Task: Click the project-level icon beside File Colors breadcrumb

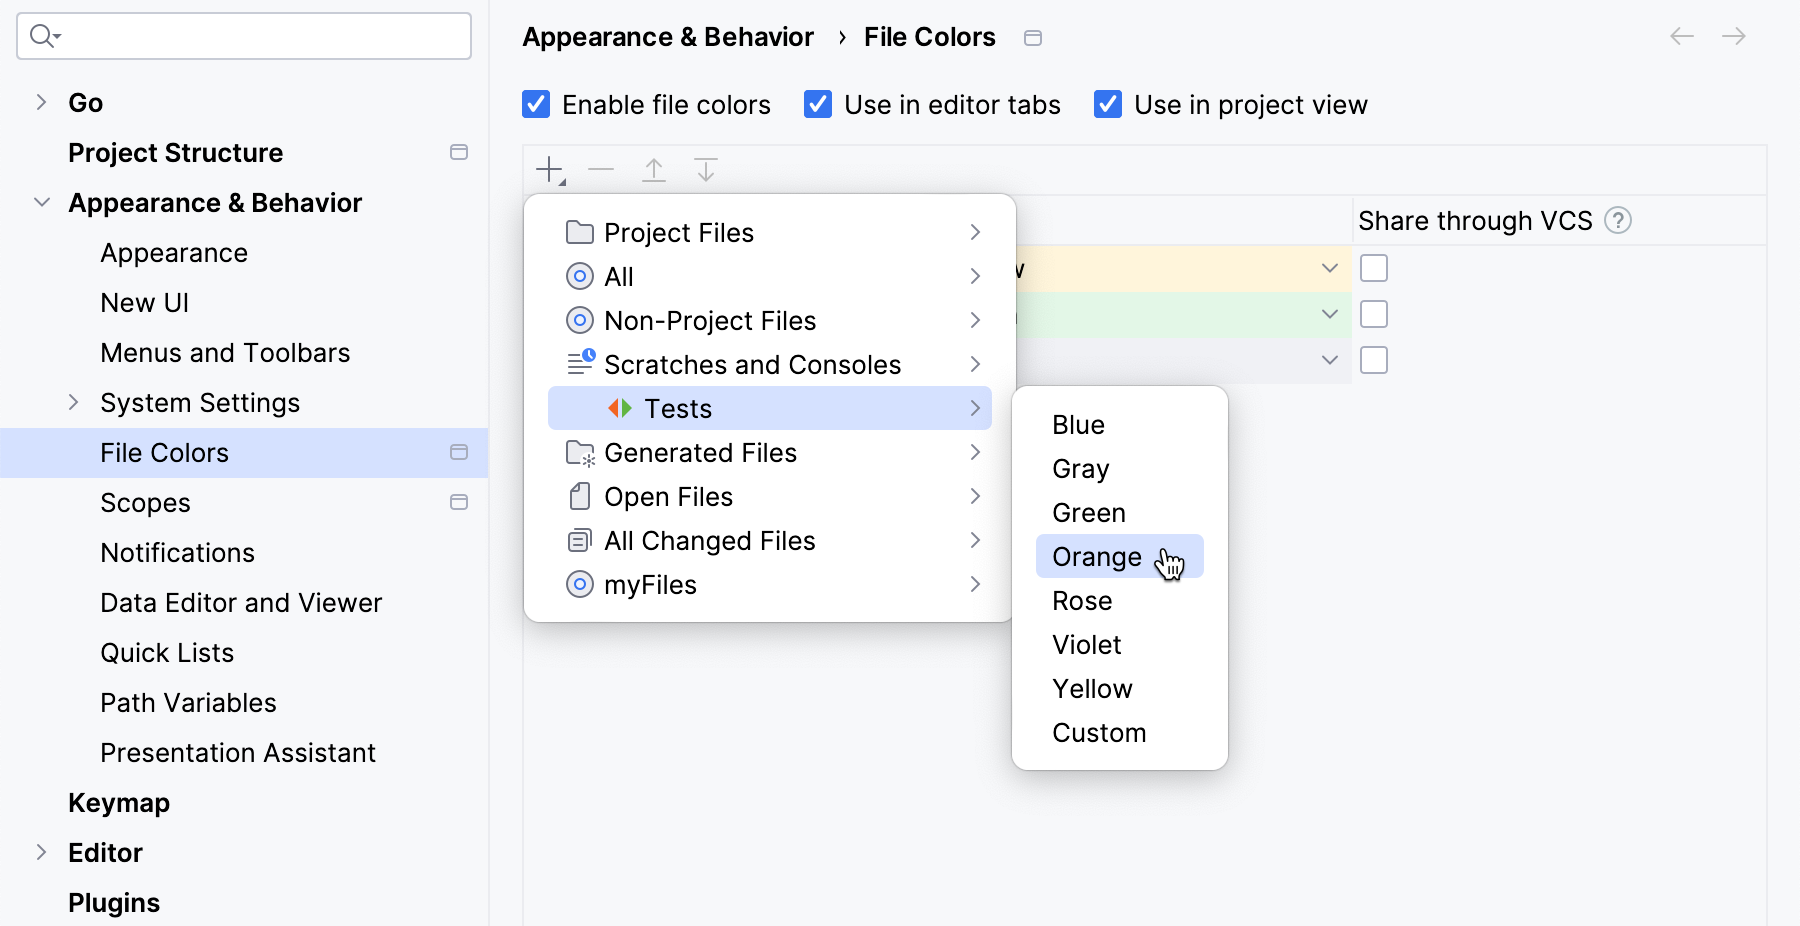Action: (x=1033, y=38)
